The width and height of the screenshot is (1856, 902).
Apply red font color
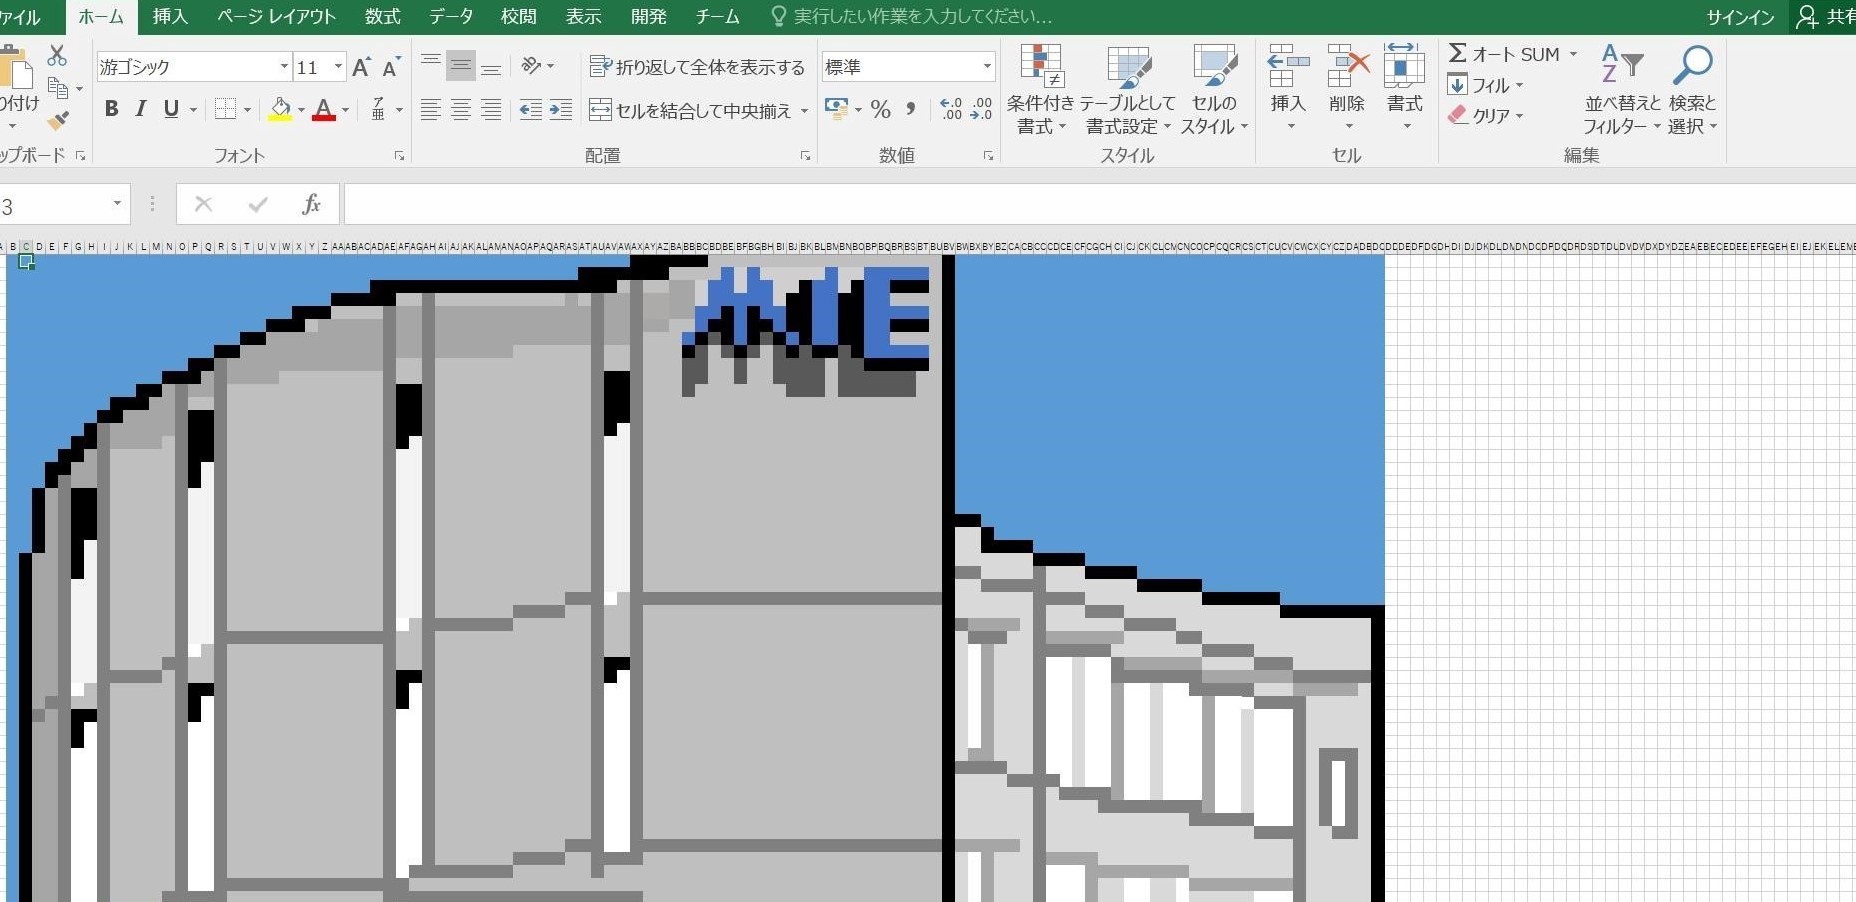(324, 109)
